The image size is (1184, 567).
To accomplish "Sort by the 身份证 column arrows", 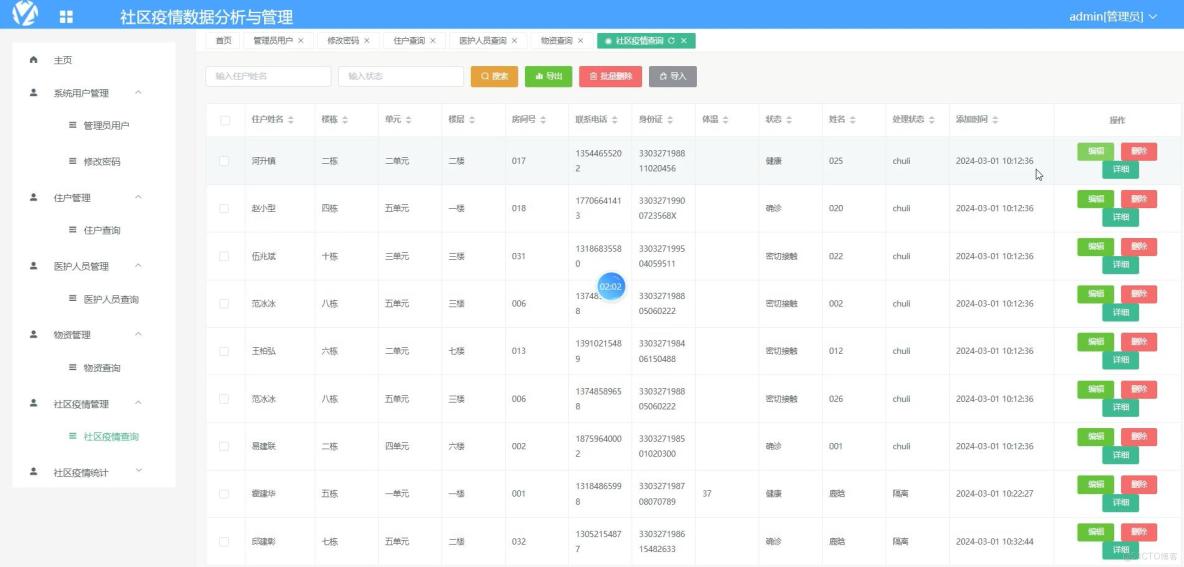I will coord(671,120).
